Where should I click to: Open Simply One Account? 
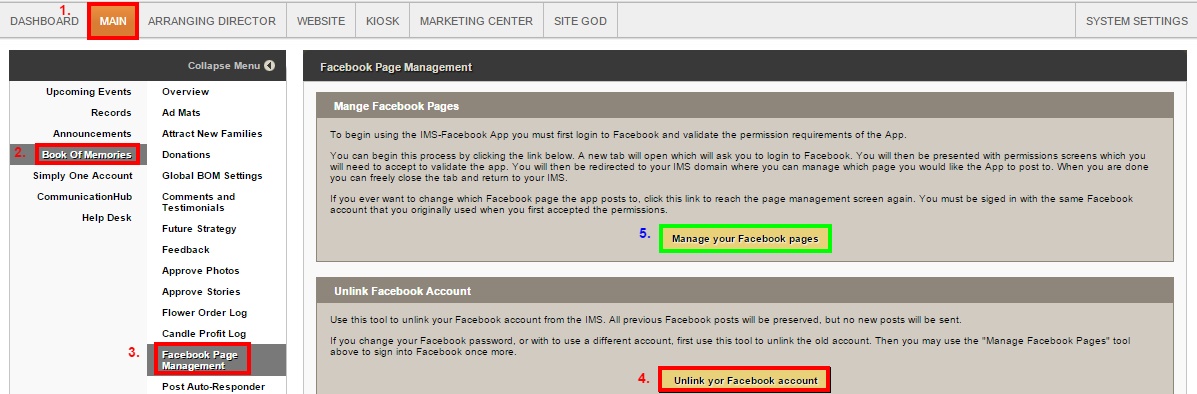click(x=82, y=176)
